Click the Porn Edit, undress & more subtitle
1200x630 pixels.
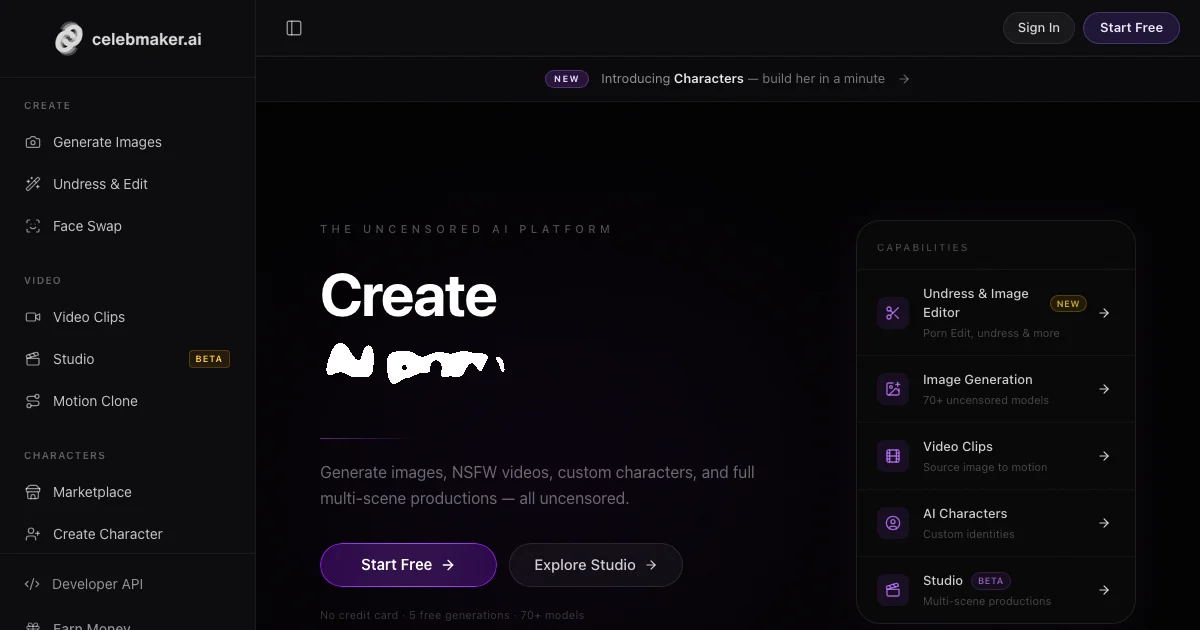[x=991, y=333]
